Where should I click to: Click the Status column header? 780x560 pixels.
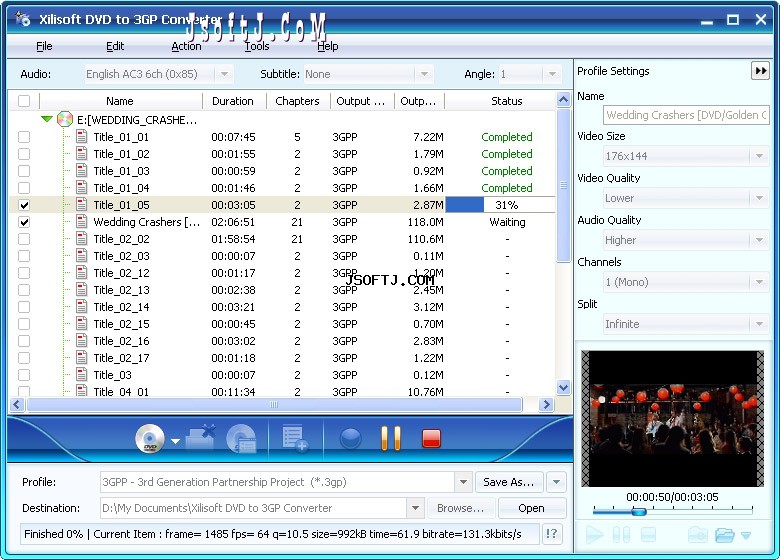coord(506,101)
